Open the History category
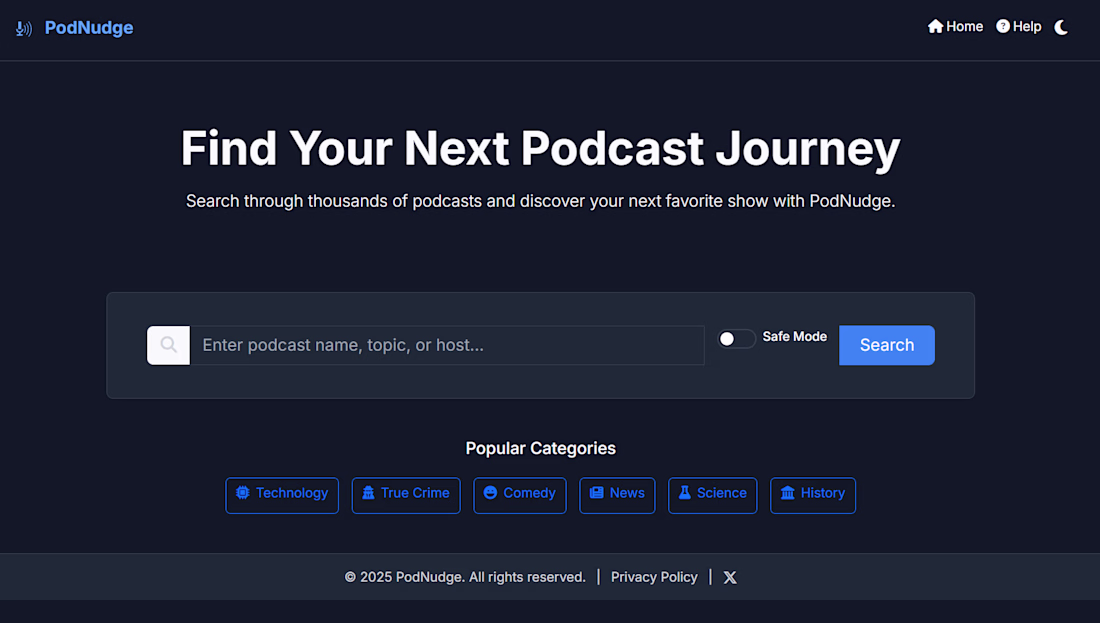This screenshot has height=623, width=1100. 813,495
